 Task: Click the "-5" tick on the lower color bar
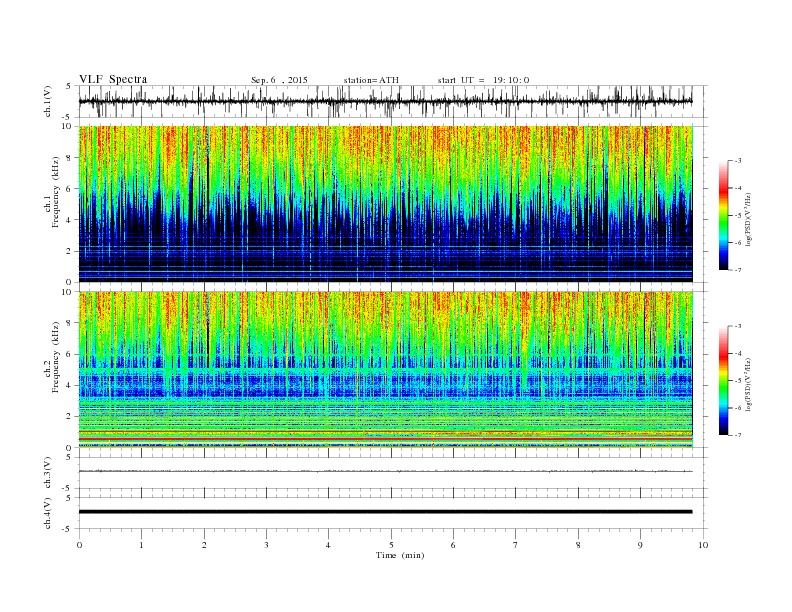(x=738, y=381)
